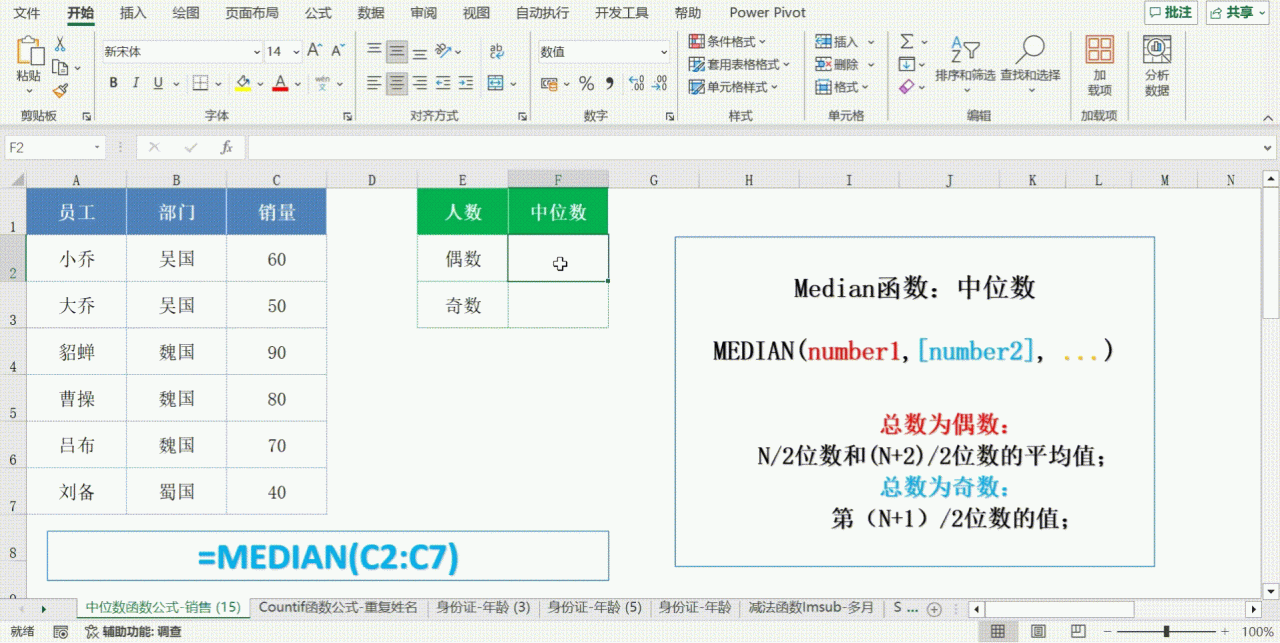The image size is (1280, 643).
Task: Toggle Align Right horizontal alignment
Action: coord(420,83)
